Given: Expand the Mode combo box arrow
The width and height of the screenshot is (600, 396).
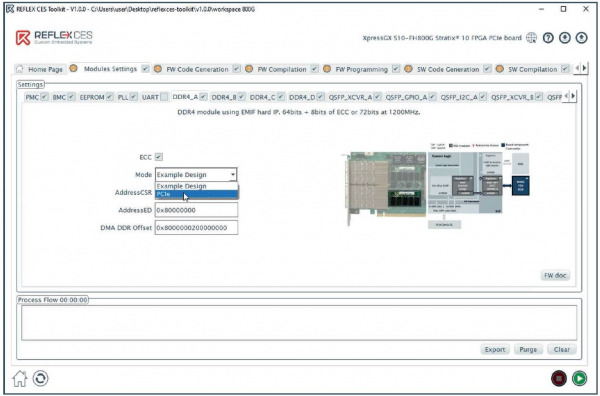Looking at the screenshot, I should 232,174.
